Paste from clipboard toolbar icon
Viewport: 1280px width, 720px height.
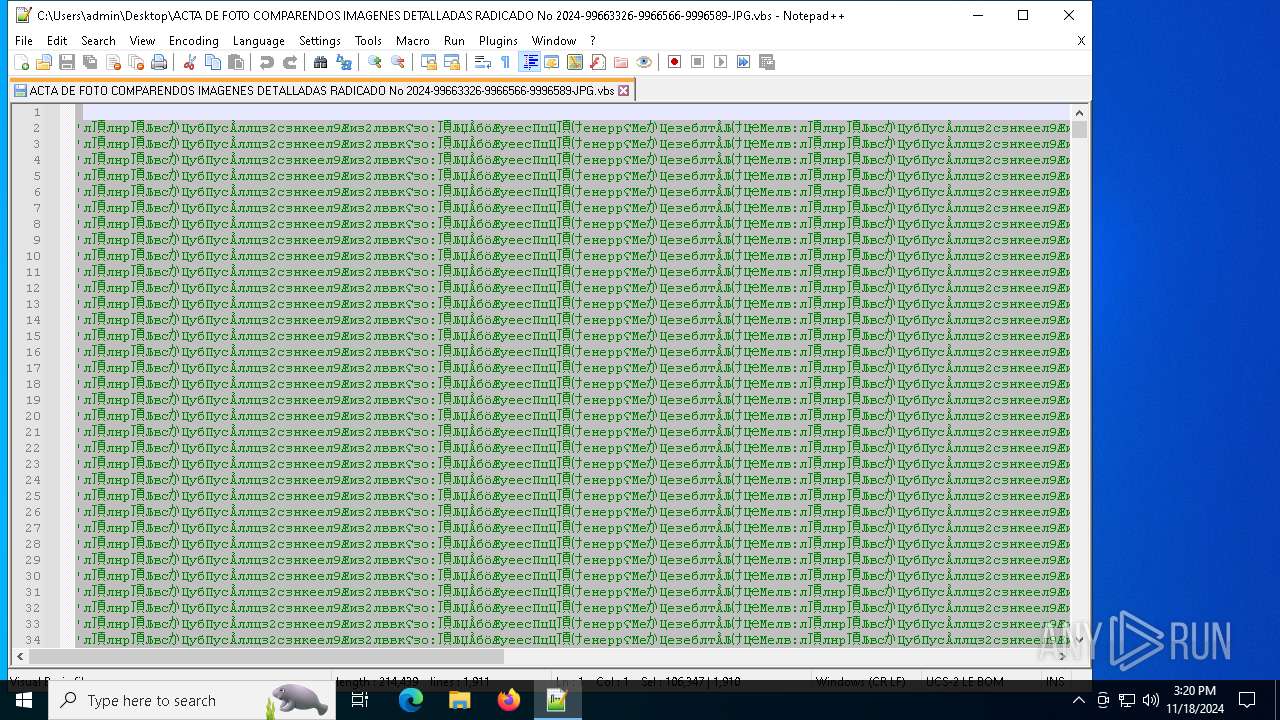click(x=236, y=62)
